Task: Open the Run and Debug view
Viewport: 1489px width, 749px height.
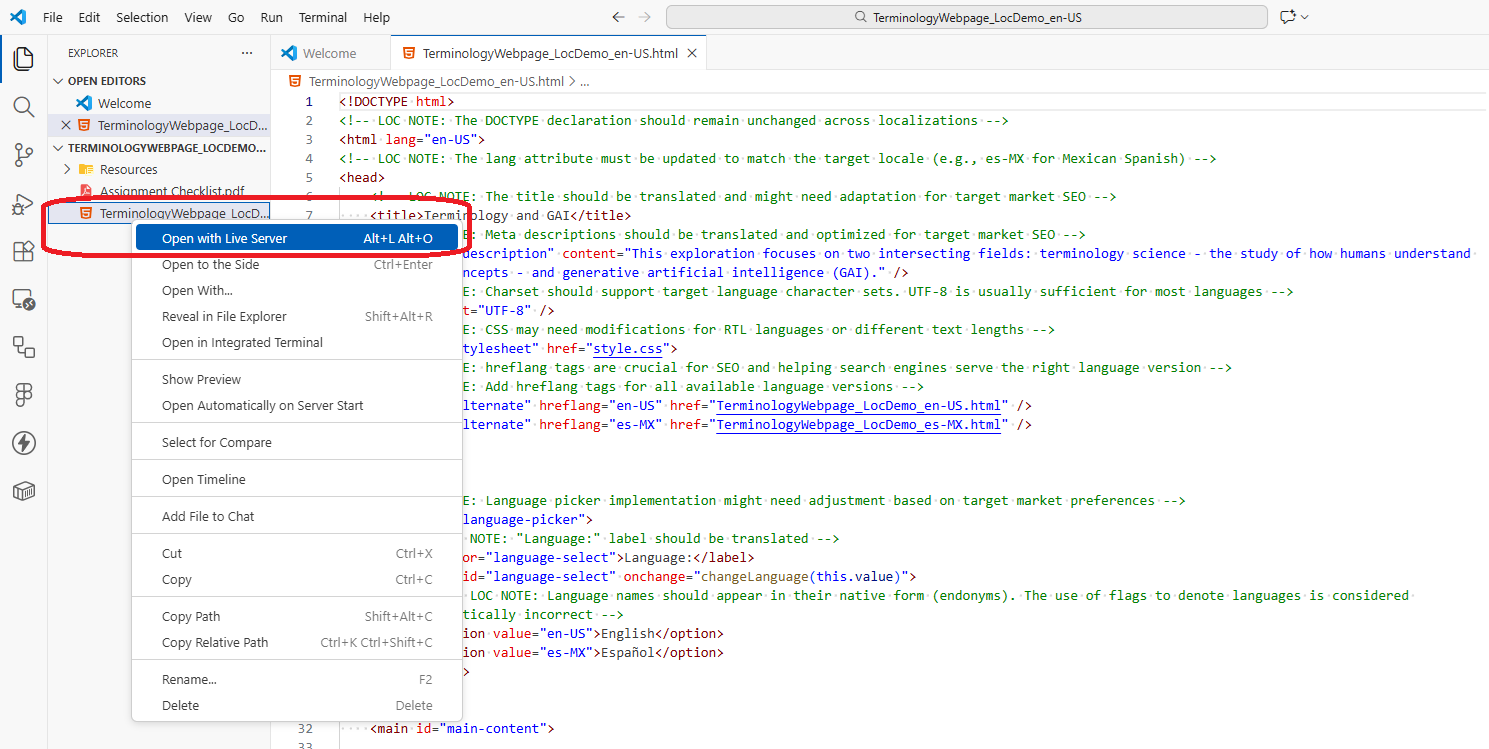Action: pos(23,203)
